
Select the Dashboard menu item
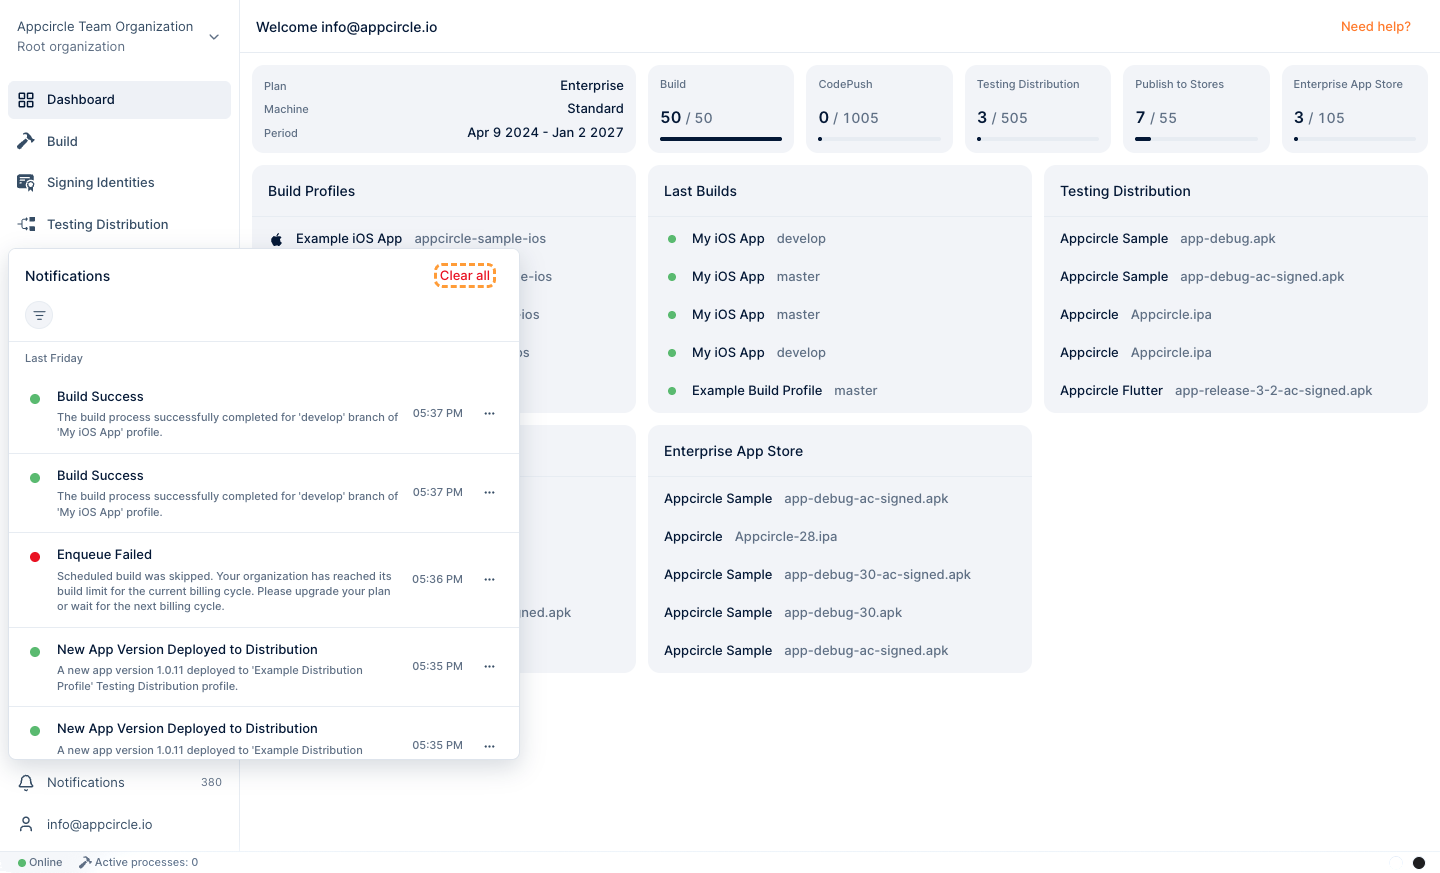pos(119,100)
